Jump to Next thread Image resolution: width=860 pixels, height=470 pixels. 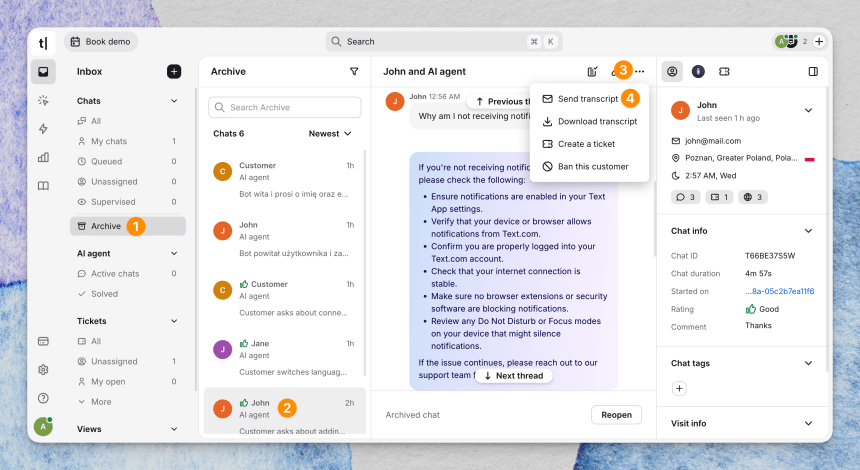pyautogui.click(x=513, y=376)
